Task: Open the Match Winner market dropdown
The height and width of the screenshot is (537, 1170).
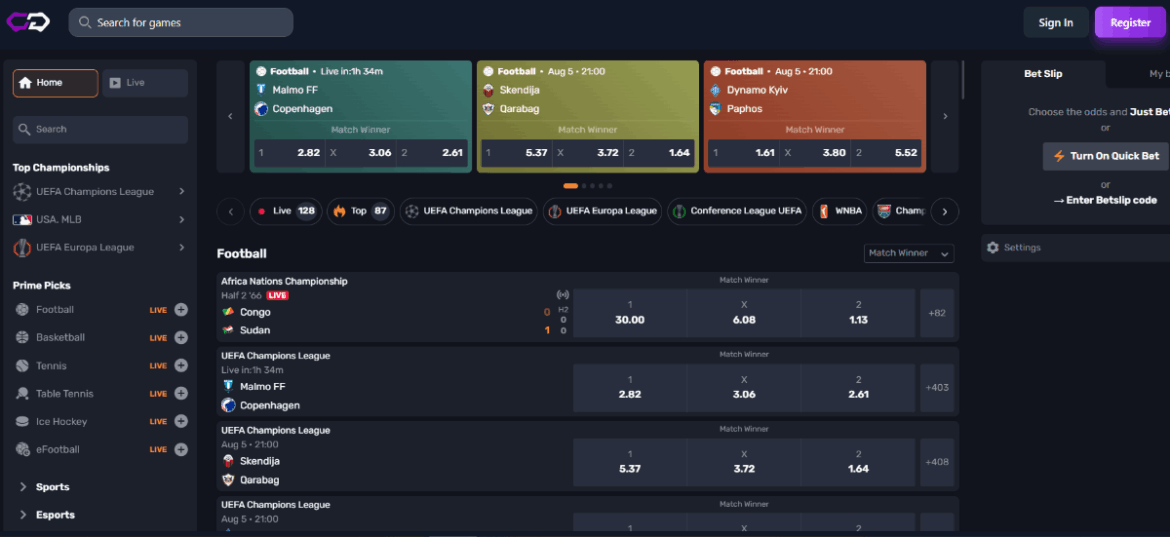Action: [x=909, y=253]
